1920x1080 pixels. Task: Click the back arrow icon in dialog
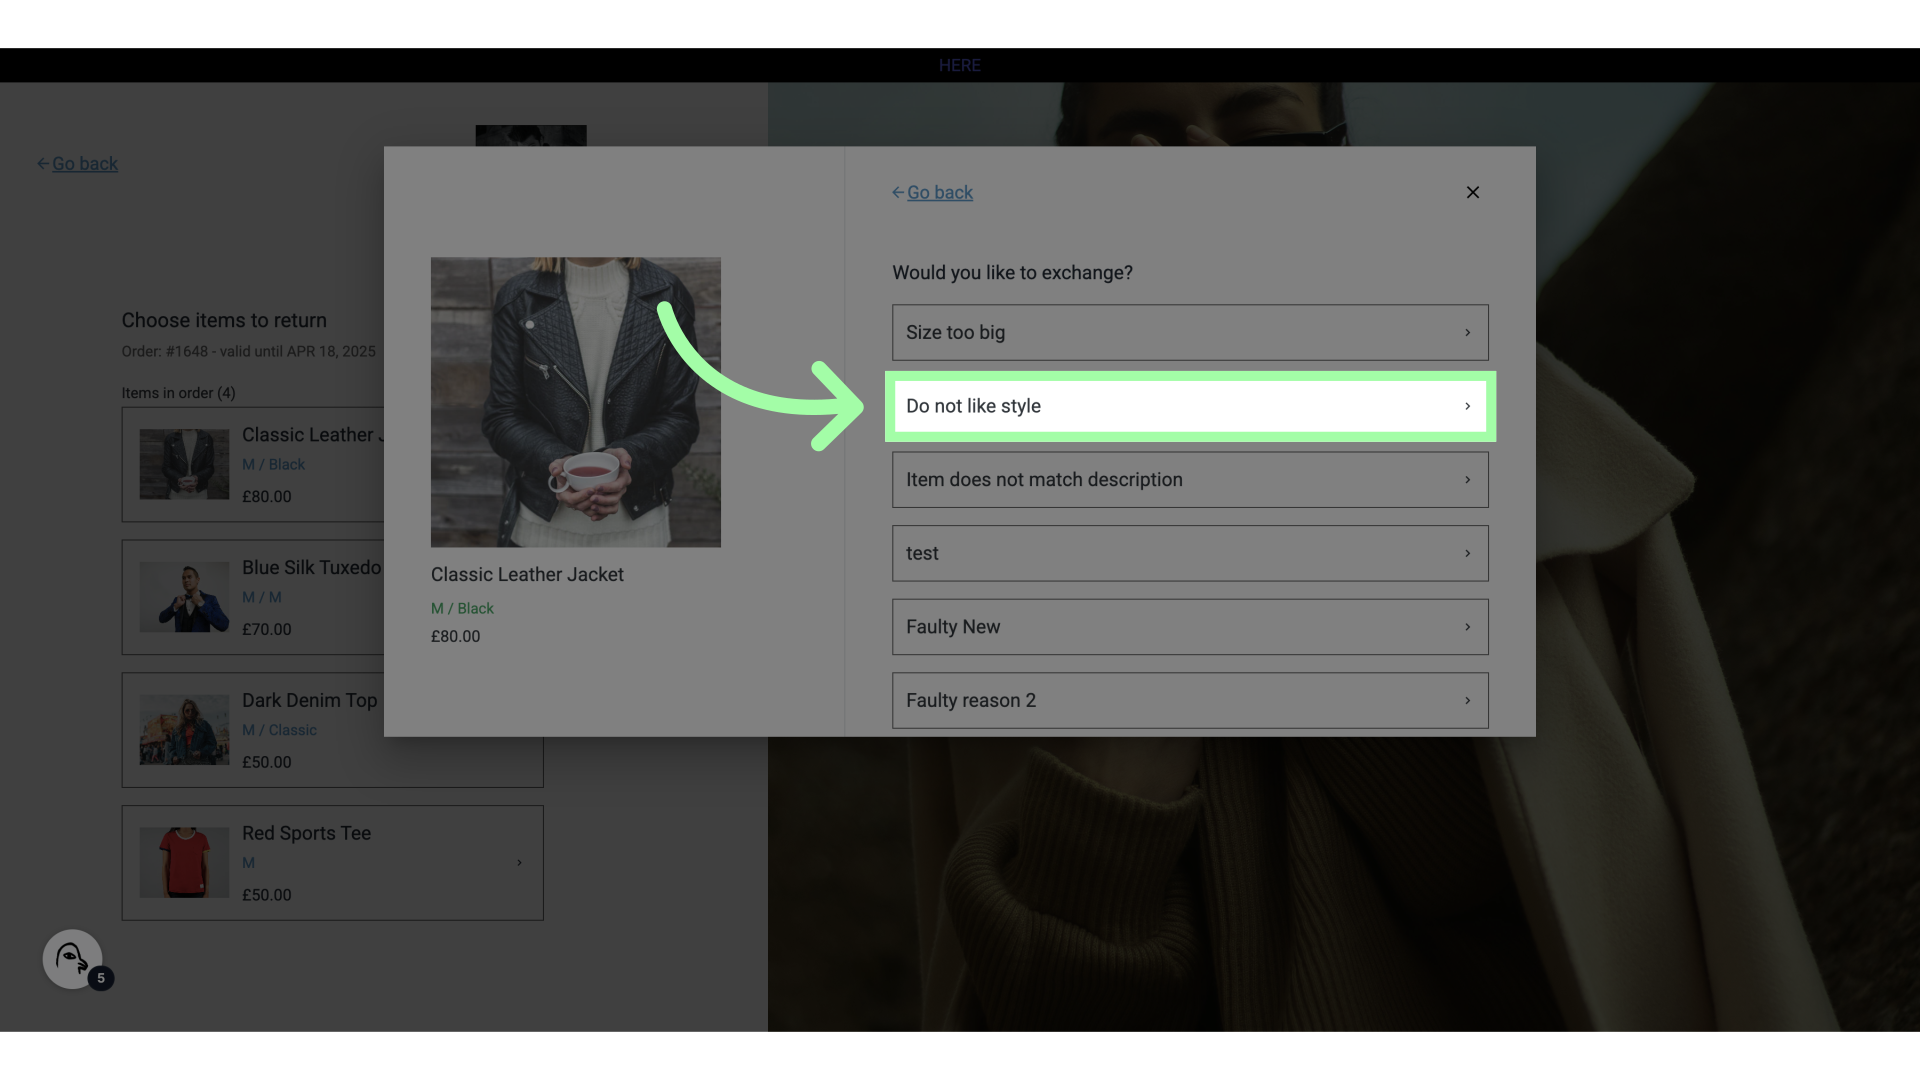point(898,192)
